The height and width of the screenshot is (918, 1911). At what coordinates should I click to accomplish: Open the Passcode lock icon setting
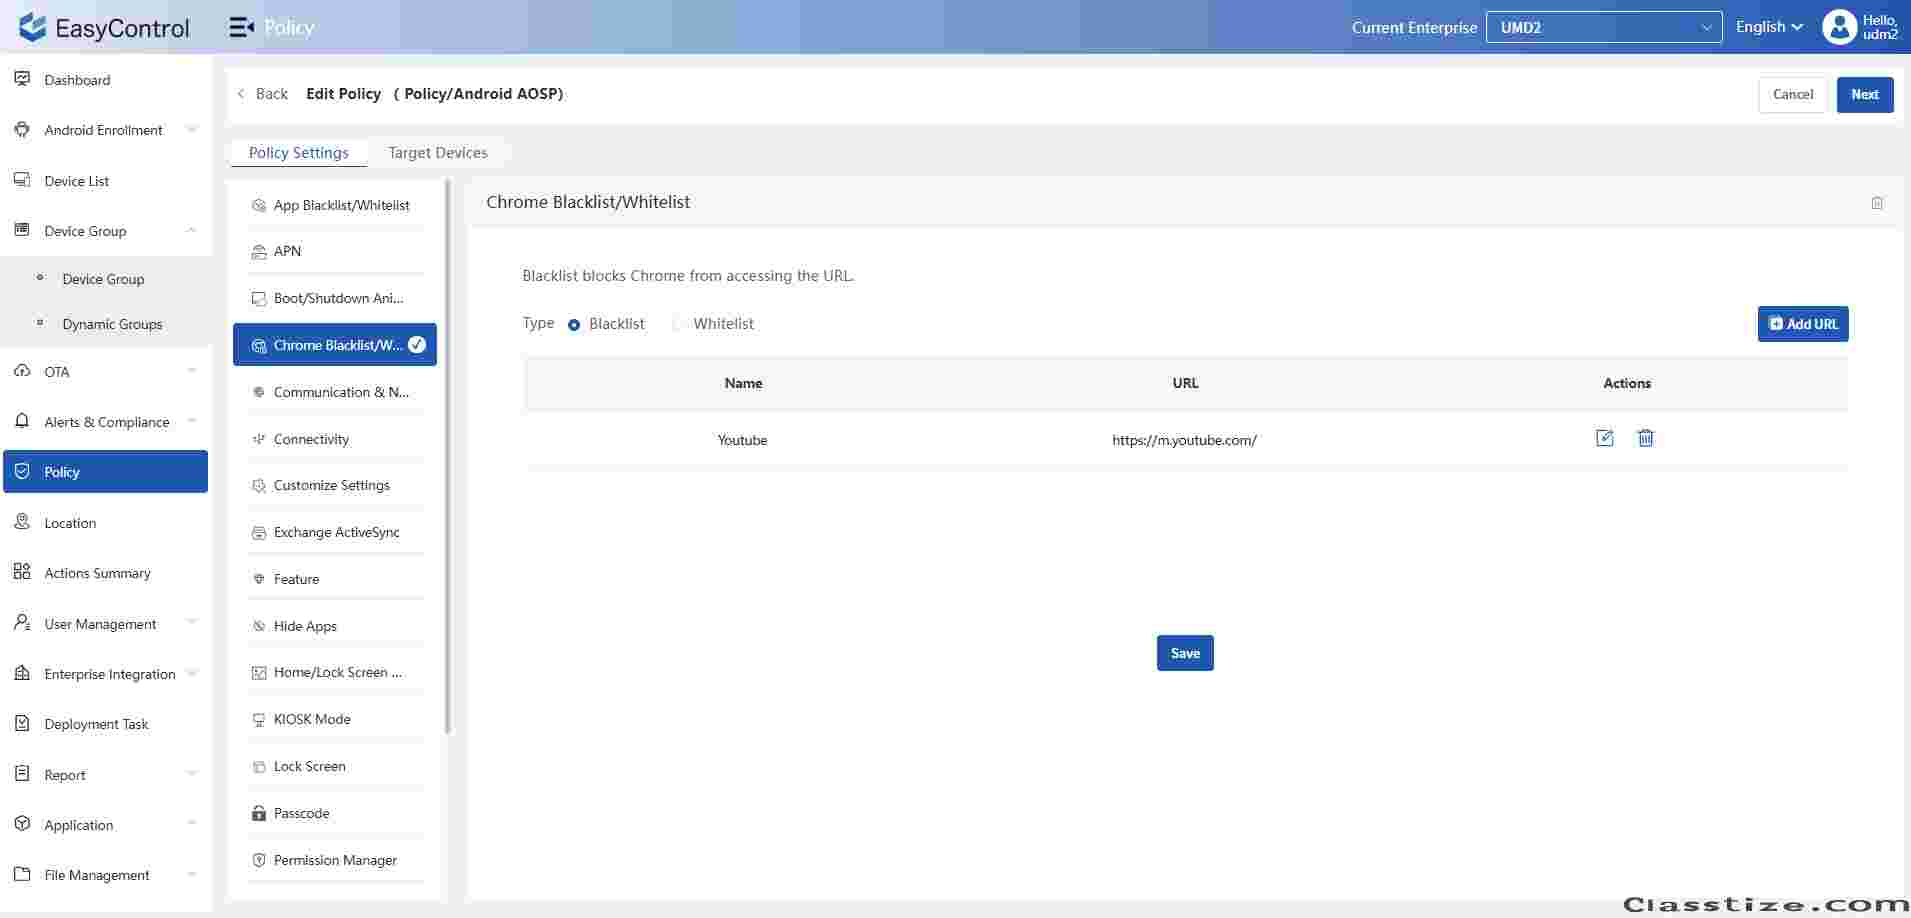click(259, 813)
